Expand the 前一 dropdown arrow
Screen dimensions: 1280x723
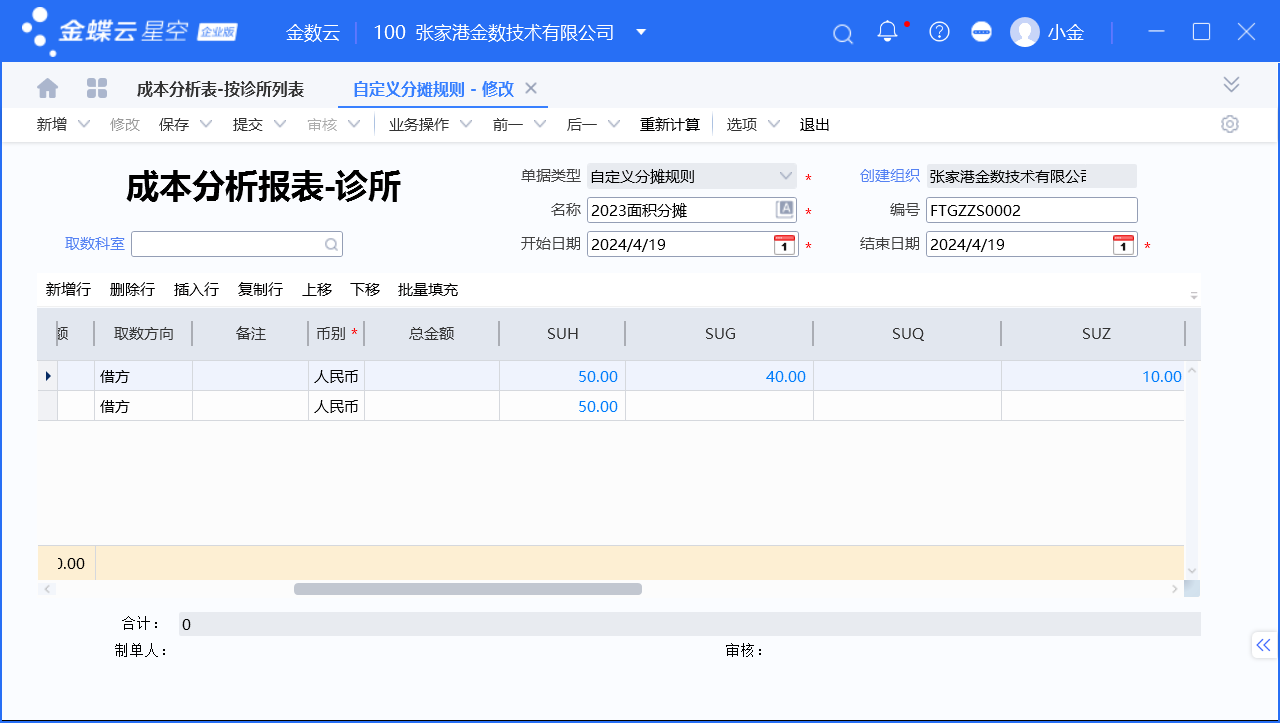pos(540,124)
